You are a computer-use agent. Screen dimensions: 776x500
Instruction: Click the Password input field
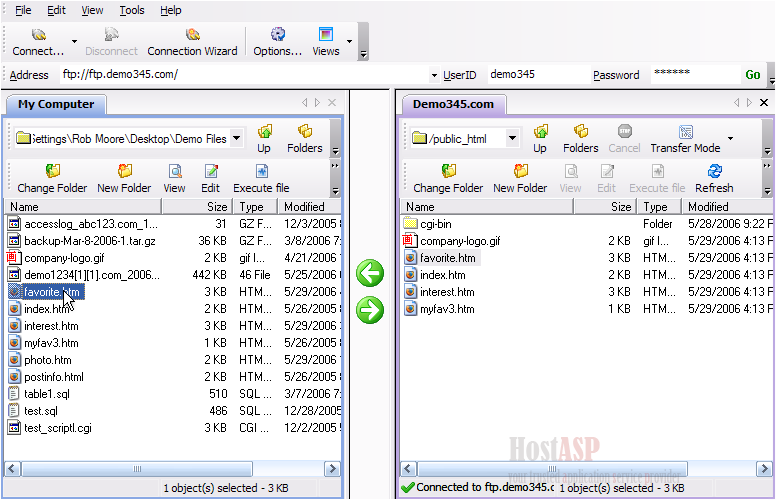point(695,74)
